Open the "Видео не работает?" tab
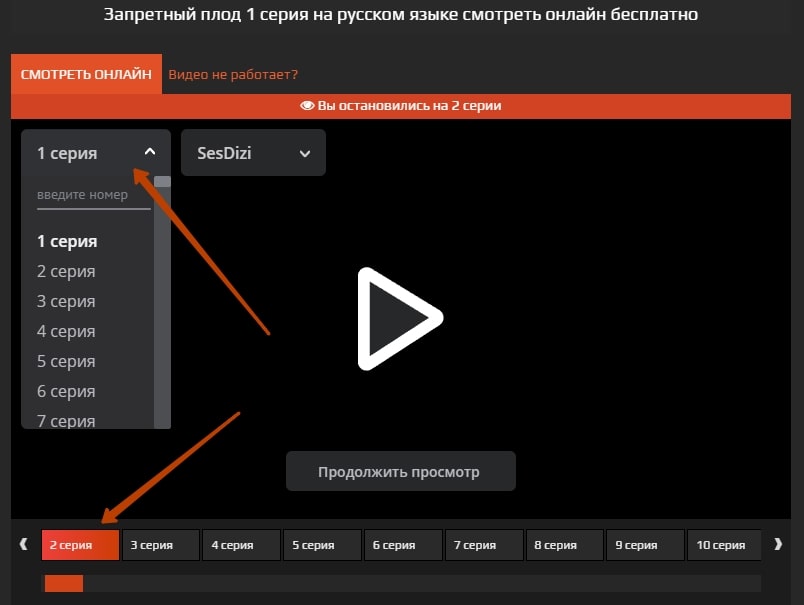 click(x=233, y=74)
